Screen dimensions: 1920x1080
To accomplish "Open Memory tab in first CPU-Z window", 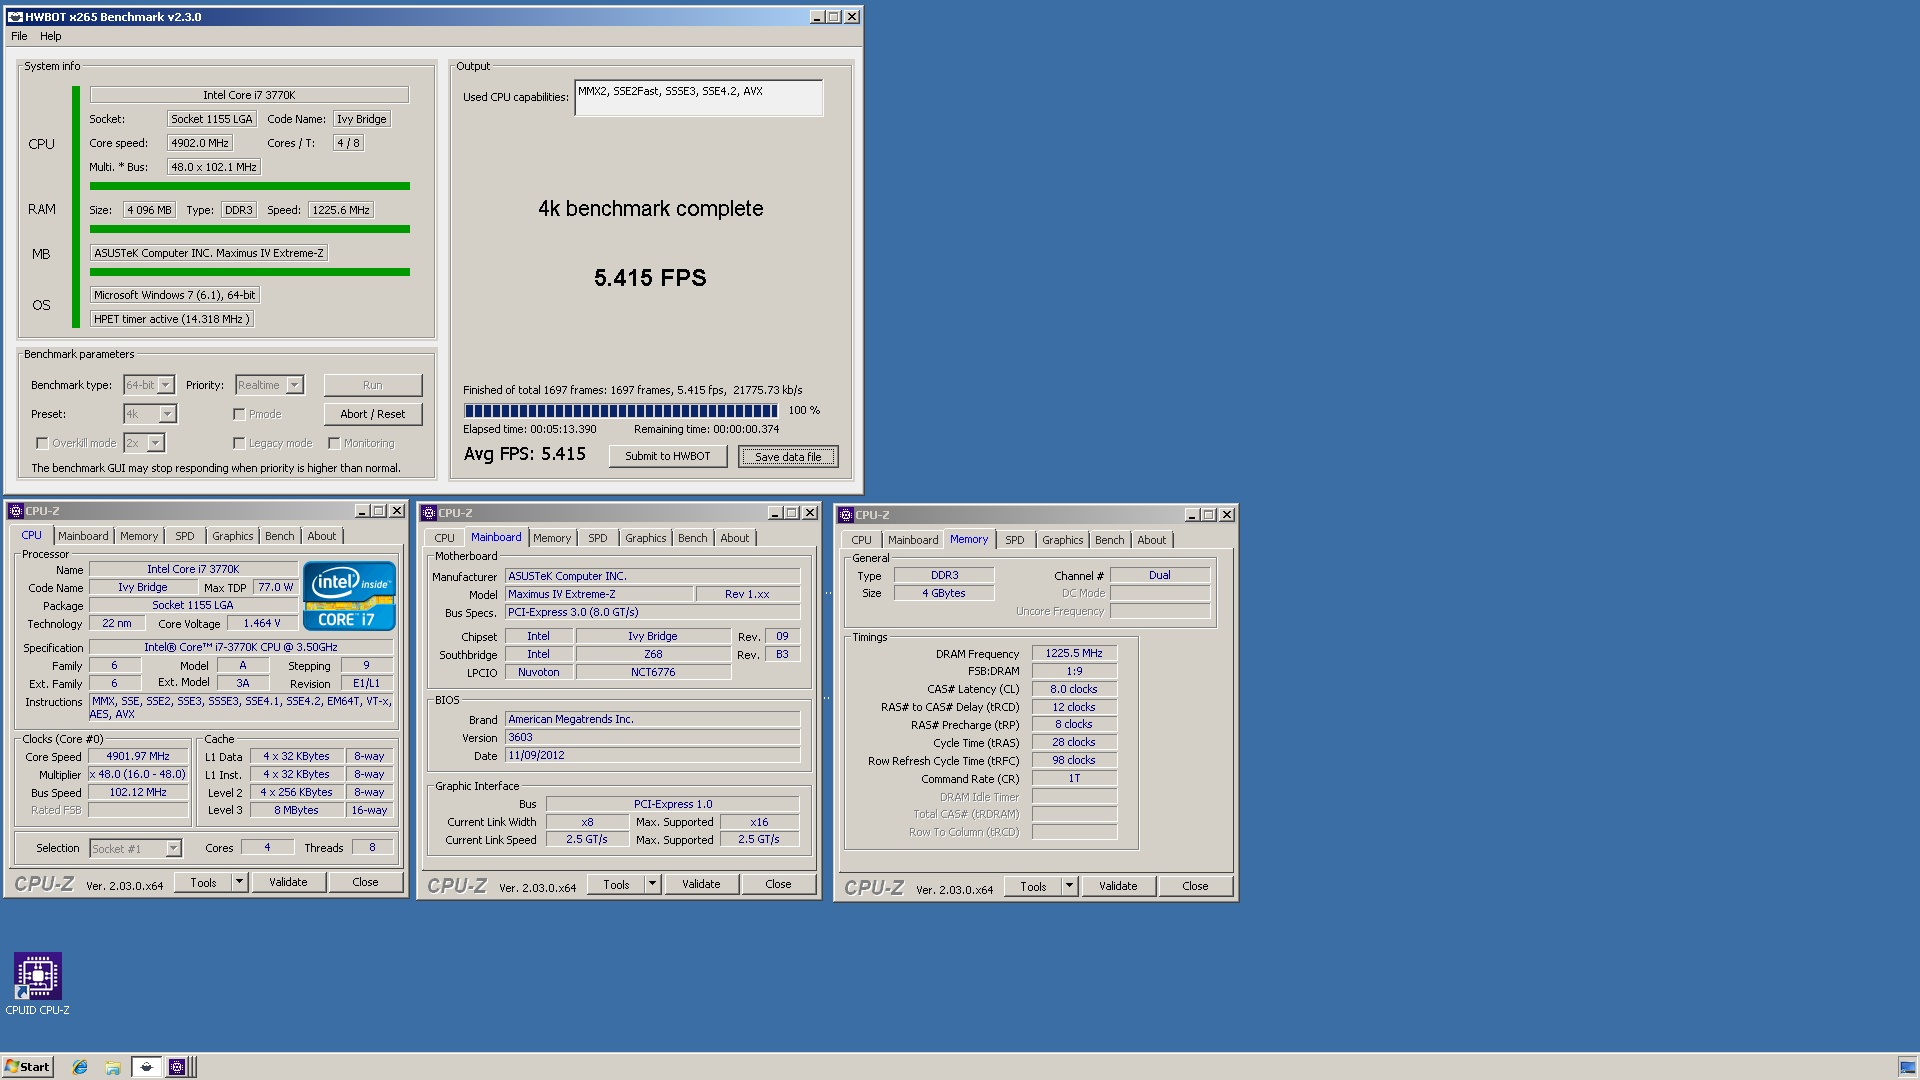I will [x=139, y=536].
